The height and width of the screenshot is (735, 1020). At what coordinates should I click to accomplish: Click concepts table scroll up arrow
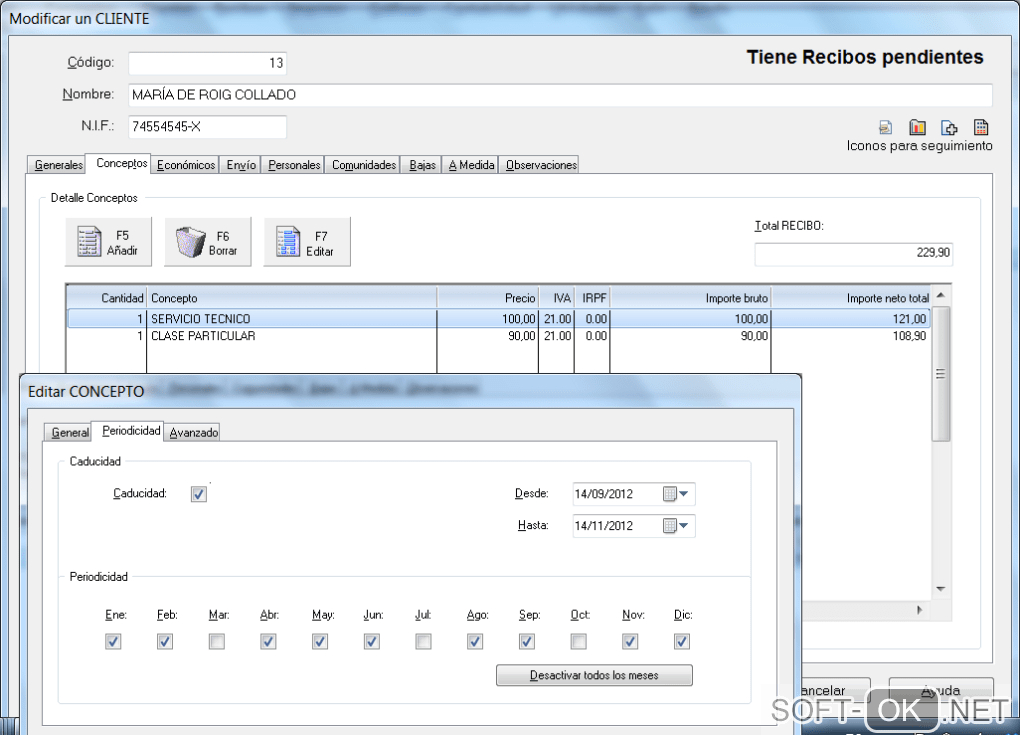tap(941, 295)
